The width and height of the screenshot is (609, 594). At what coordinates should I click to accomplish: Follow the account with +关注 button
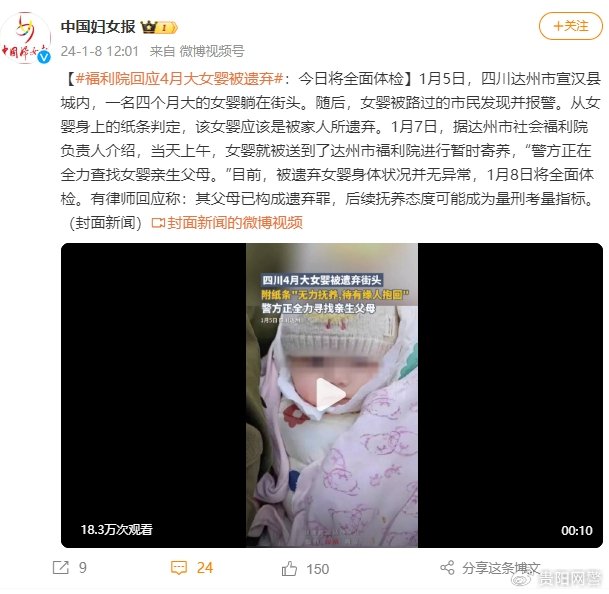click(x=571, y=26)
